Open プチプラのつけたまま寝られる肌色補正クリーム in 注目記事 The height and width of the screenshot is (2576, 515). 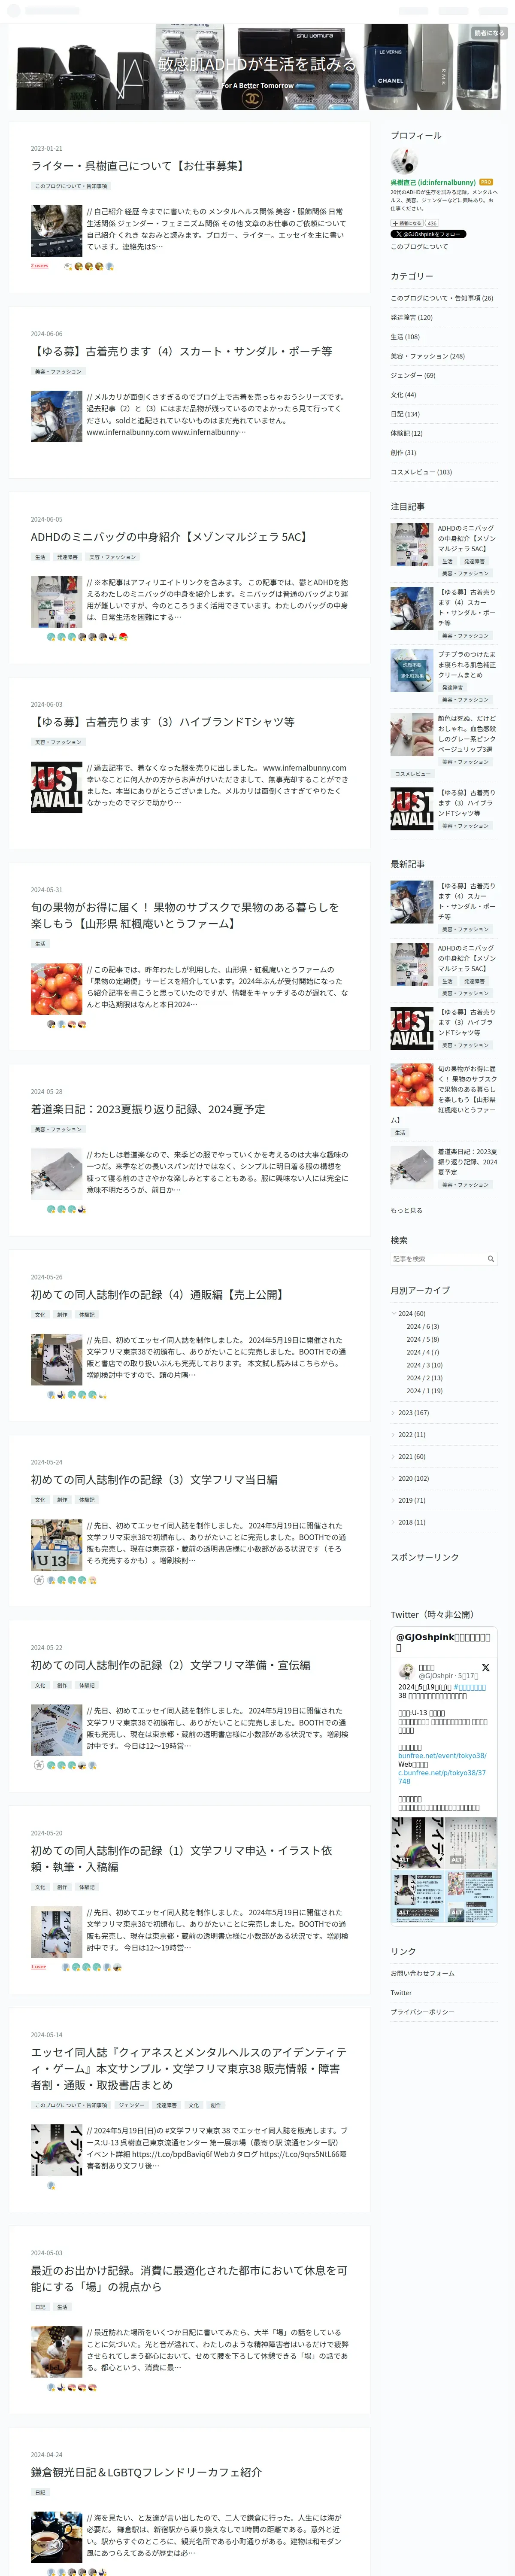click(x=466, y=664)
